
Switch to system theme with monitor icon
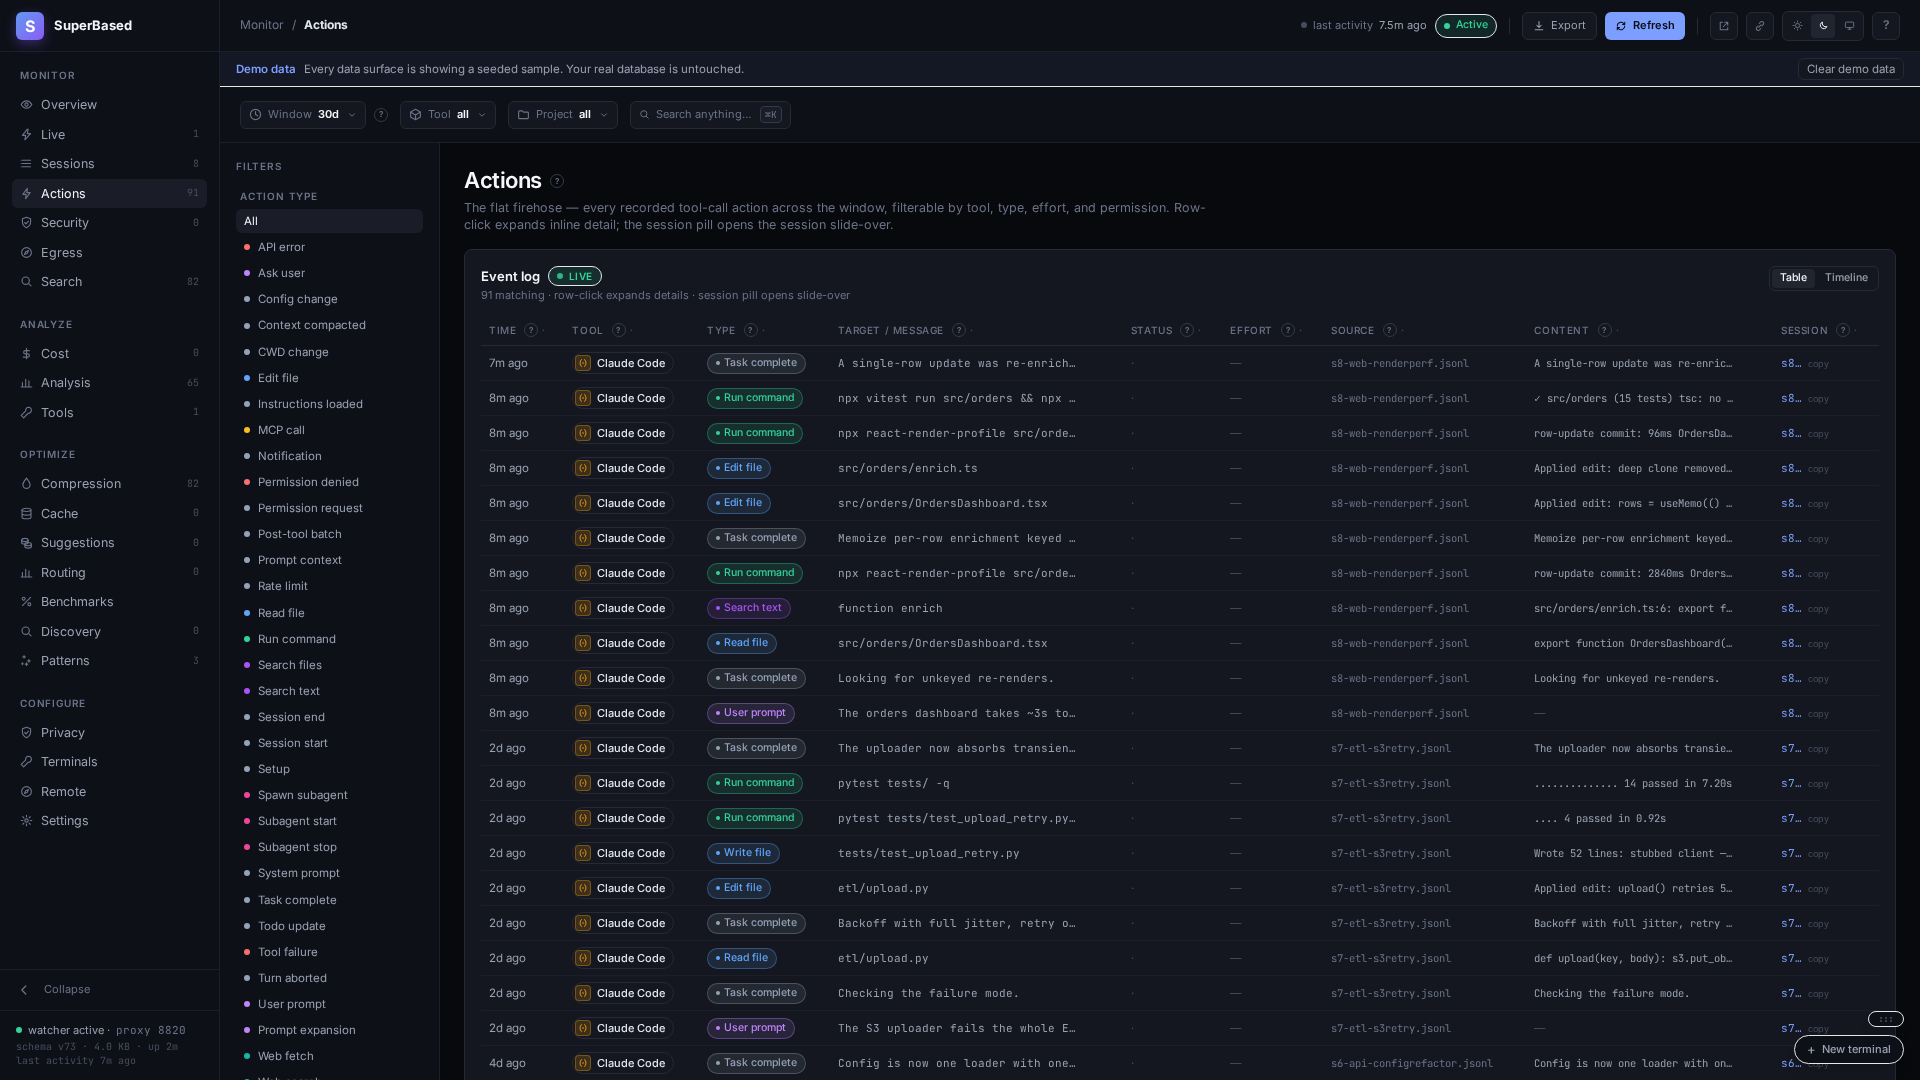click(1849, 26)
